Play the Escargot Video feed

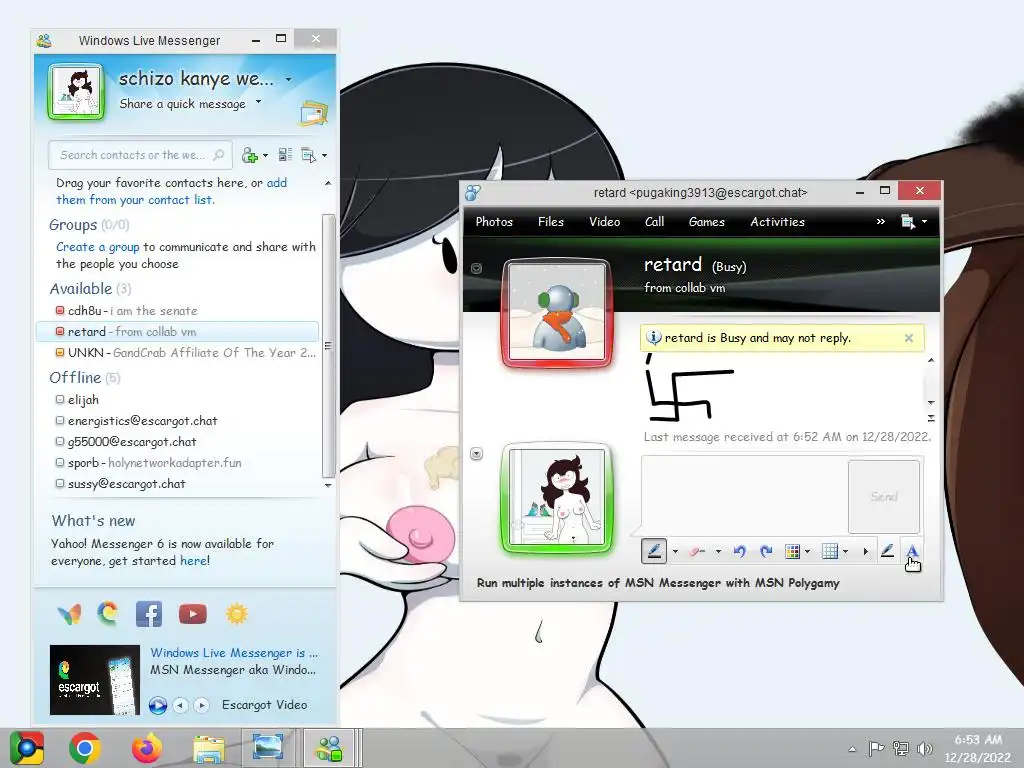pos(157,705)
